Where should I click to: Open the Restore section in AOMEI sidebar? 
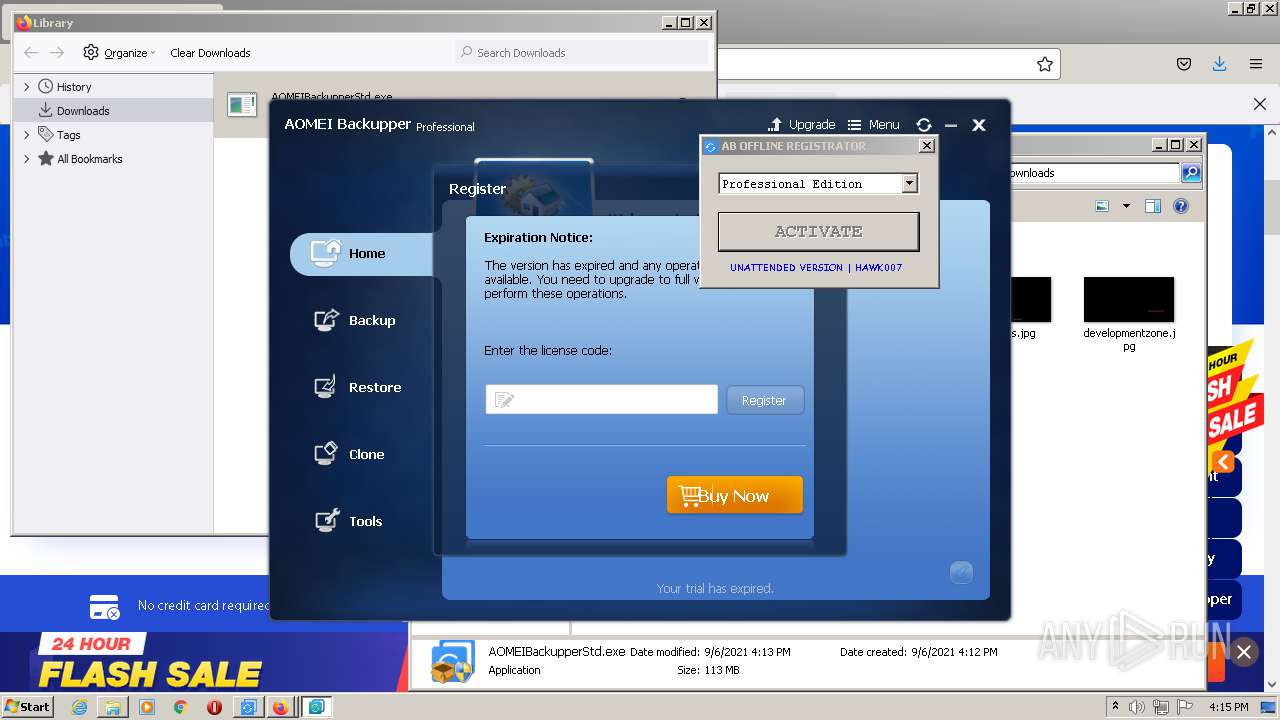pyautogui.click(x=357, y=388)
